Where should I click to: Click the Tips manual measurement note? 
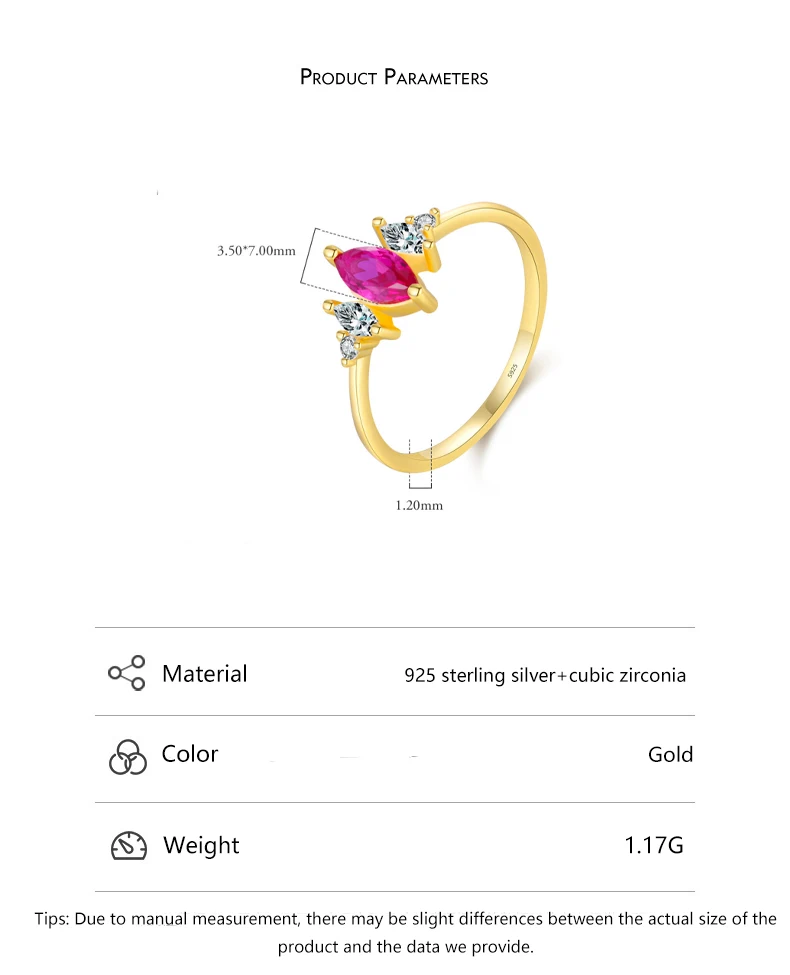[406, 933]
